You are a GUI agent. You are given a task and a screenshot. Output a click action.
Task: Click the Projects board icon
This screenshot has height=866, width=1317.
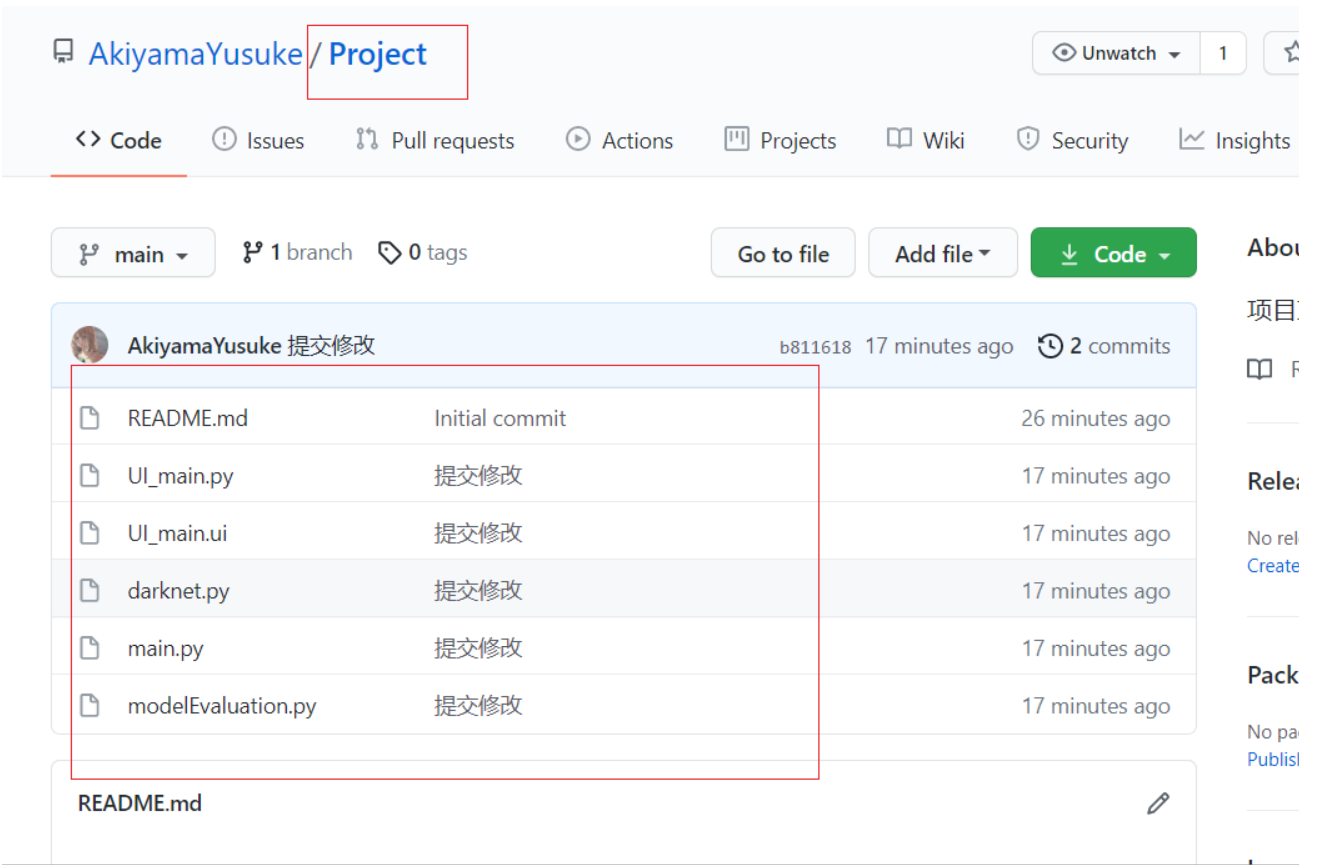click(x=737, y=139)
